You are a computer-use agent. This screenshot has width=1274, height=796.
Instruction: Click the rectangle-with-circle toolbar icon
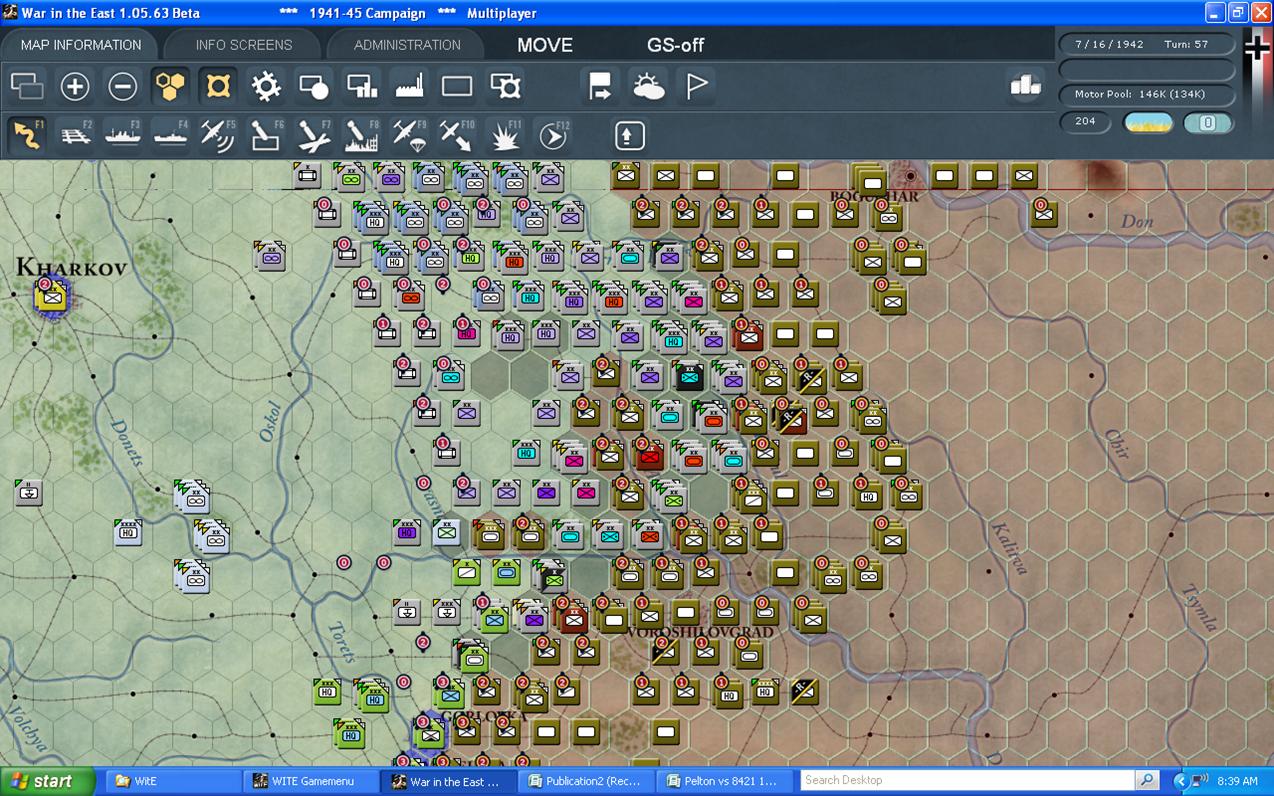314,86
